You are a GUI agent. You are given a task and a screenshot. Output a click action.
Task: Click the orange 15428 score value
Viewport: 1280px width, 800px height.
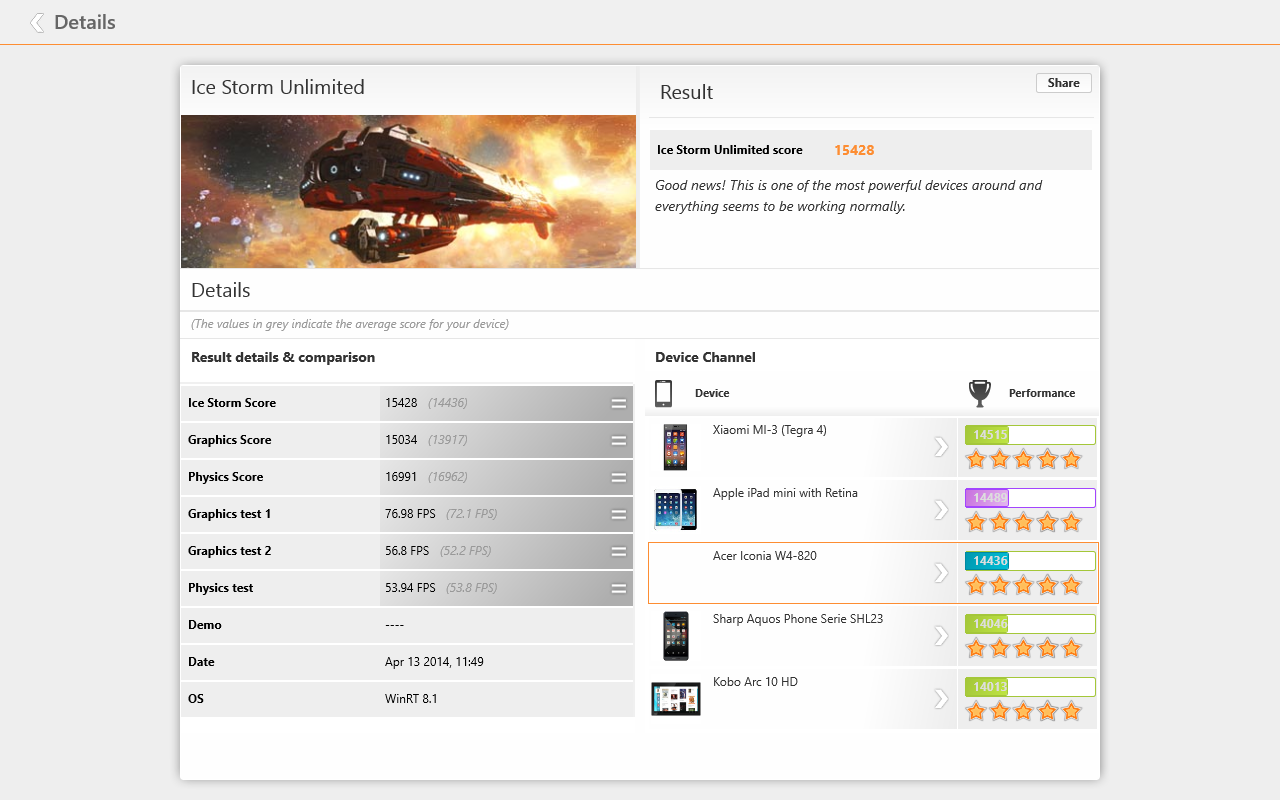coord(854,150)
